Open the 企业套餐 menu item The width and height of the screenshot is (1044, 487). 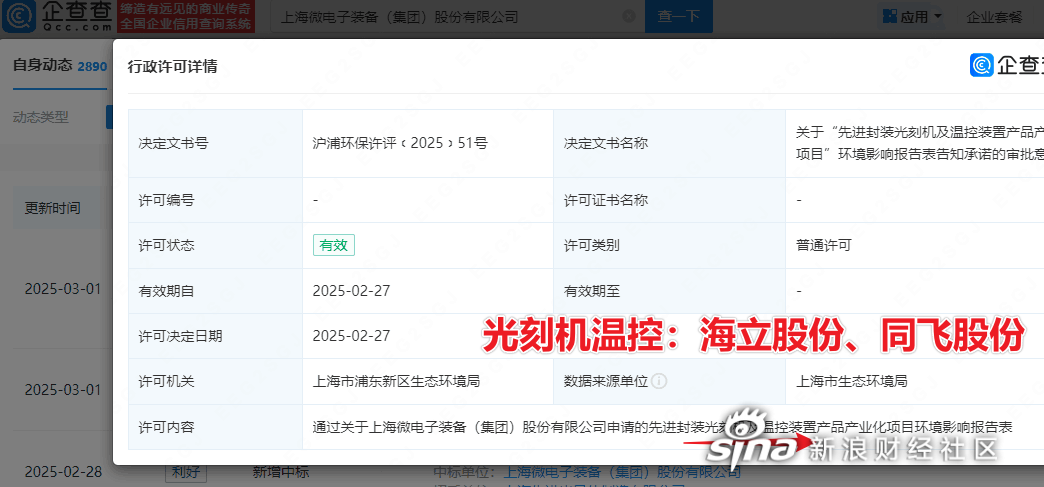click(995, 17)
